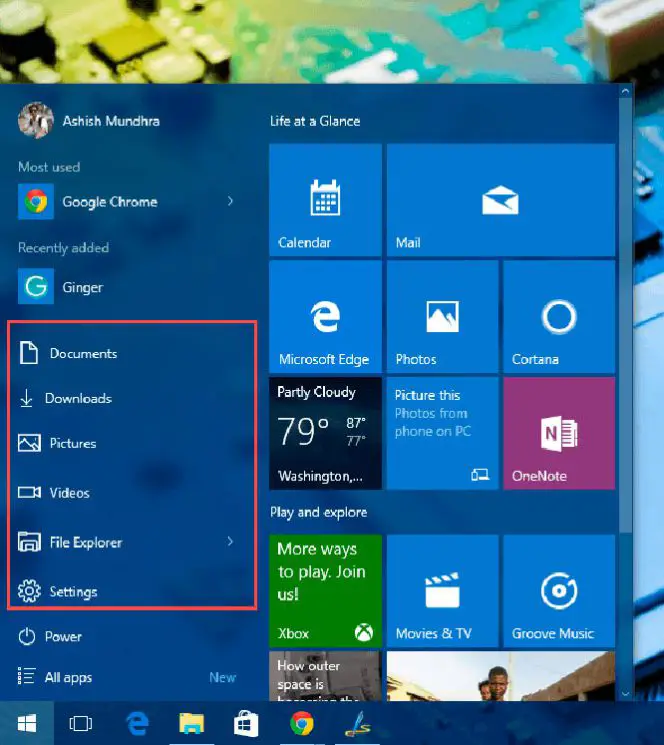Open the Cortana tile

[559, 317]
